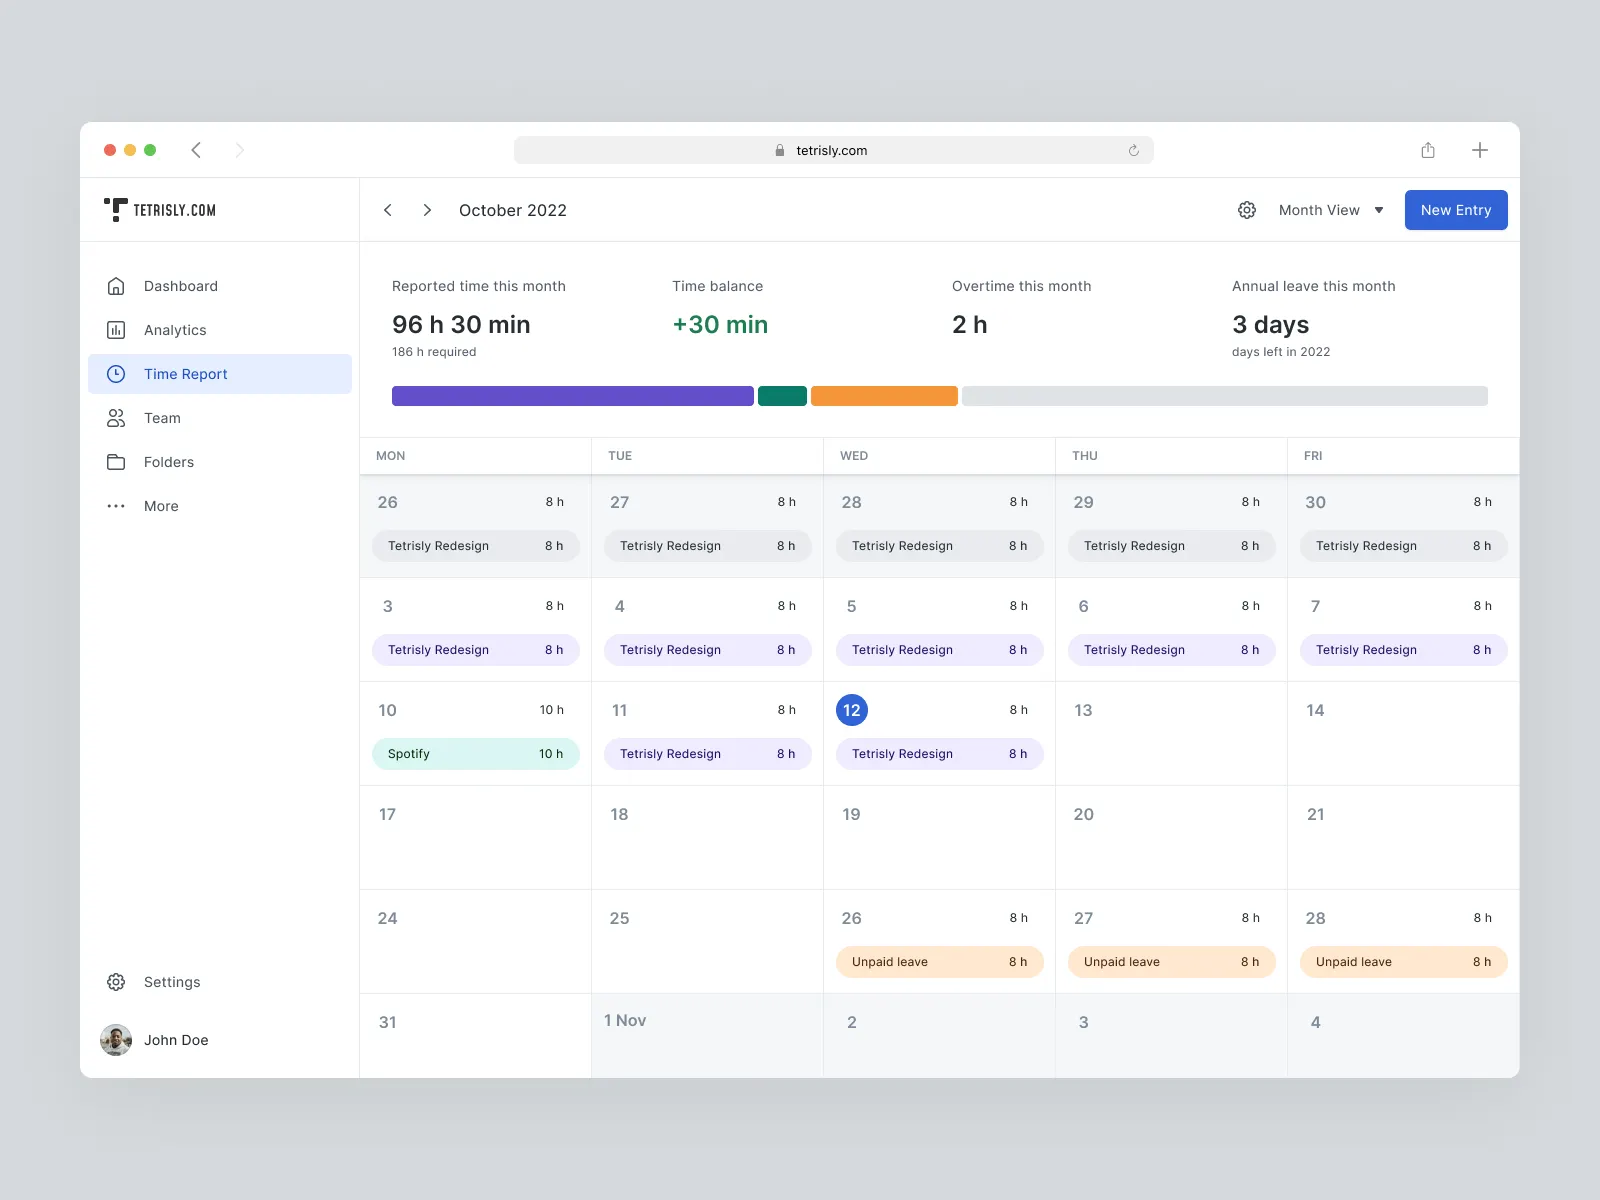Open the Folders icon in sidebar
Screen dimensions: 1600x1200
[116, 462]
